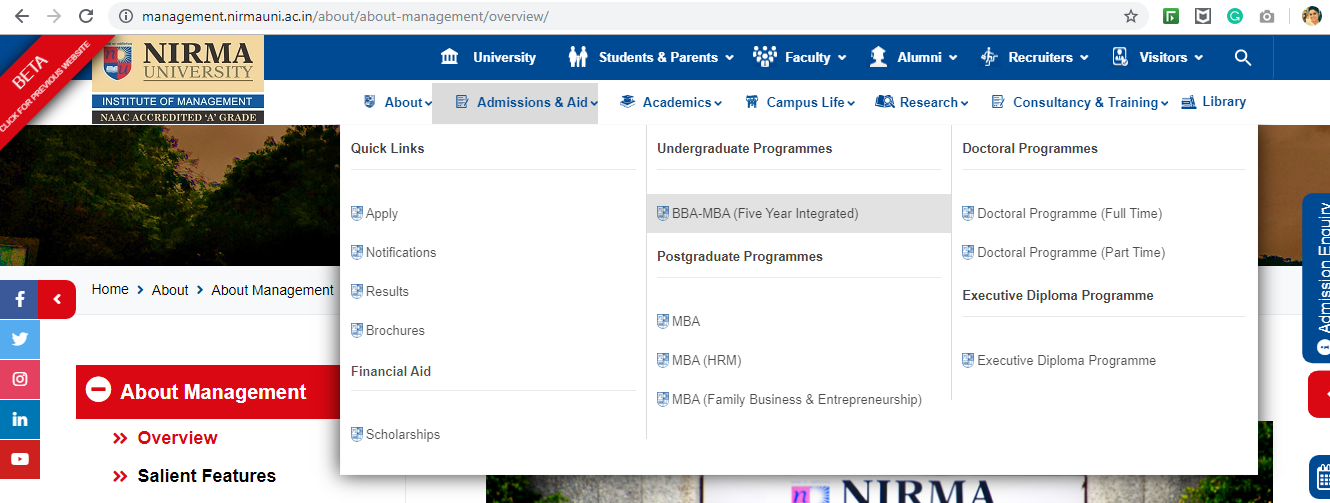Screen dimensions: 1330x503
Task: Click the Facebook social sidebar icon
Action: (19, 299)
